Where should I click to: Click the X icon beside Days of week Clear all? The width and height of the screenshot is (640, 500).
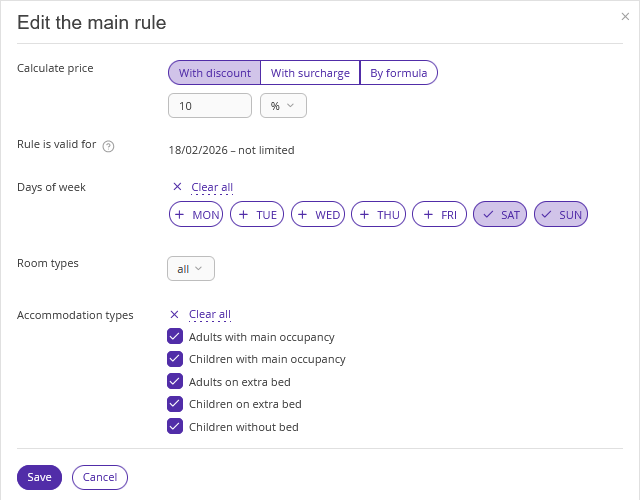click(x=177, y=187)
